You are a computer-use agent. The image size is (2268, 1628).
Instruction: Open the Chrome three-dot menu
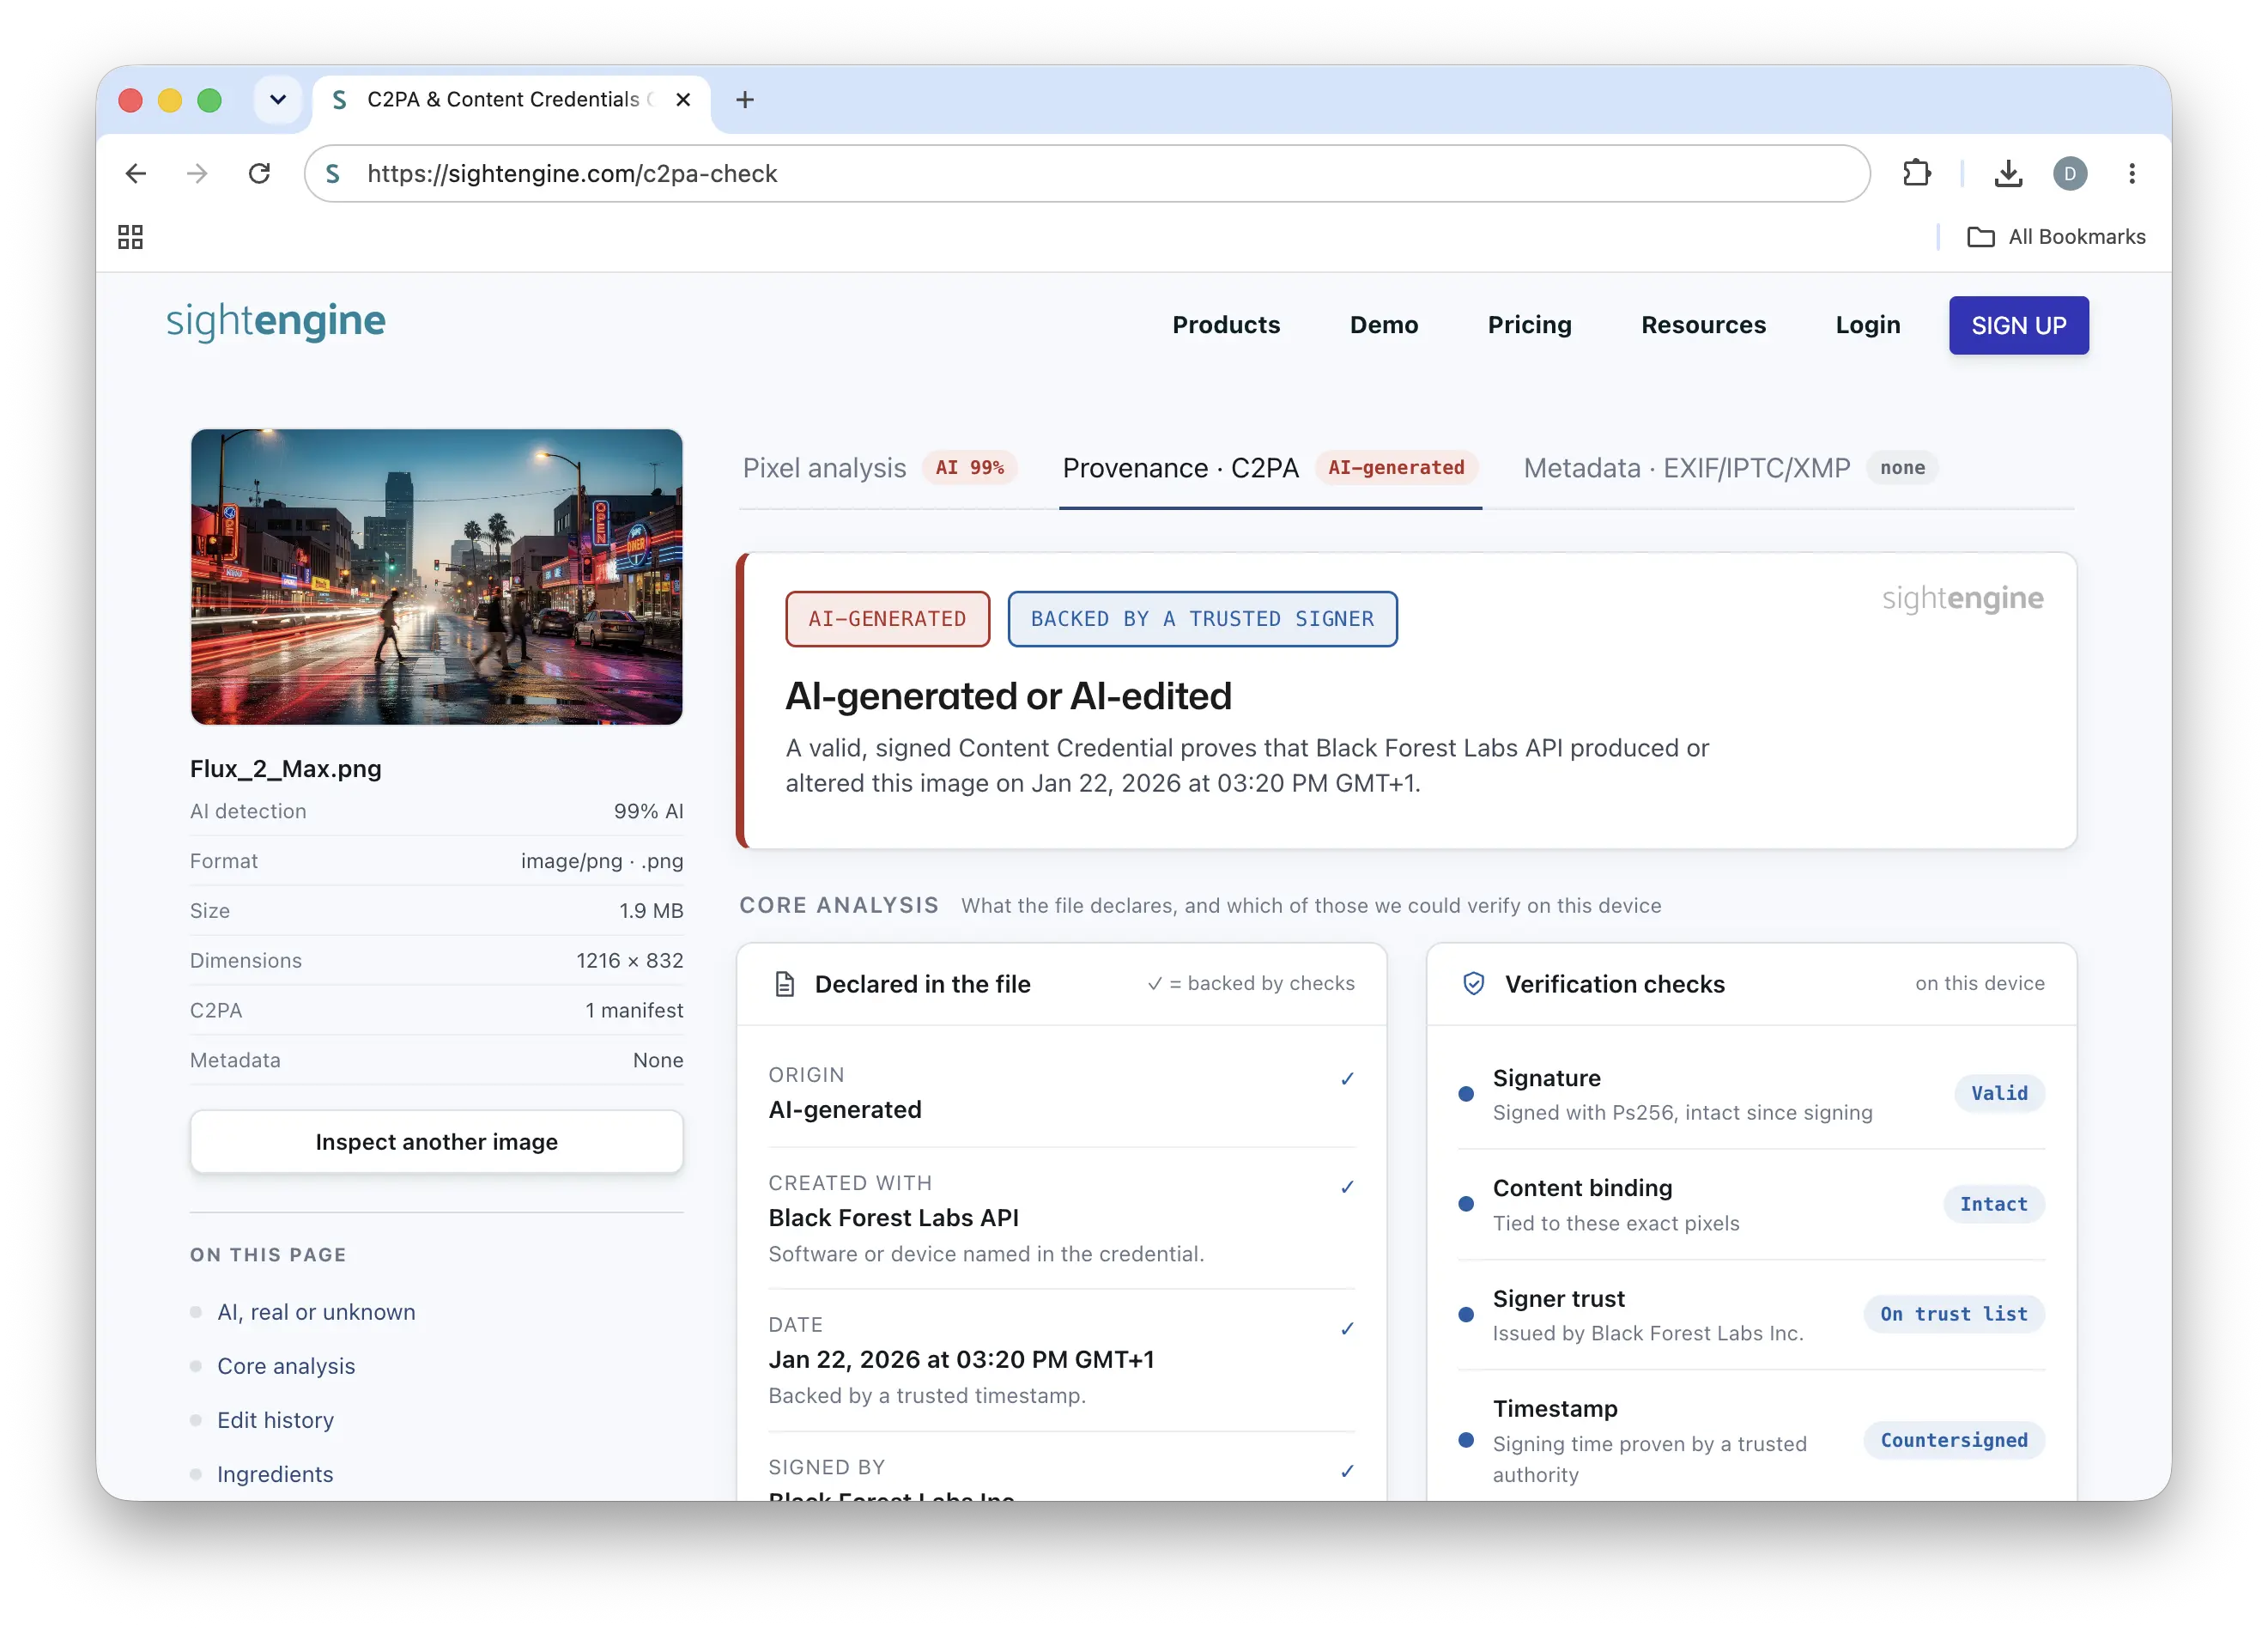2131,173
